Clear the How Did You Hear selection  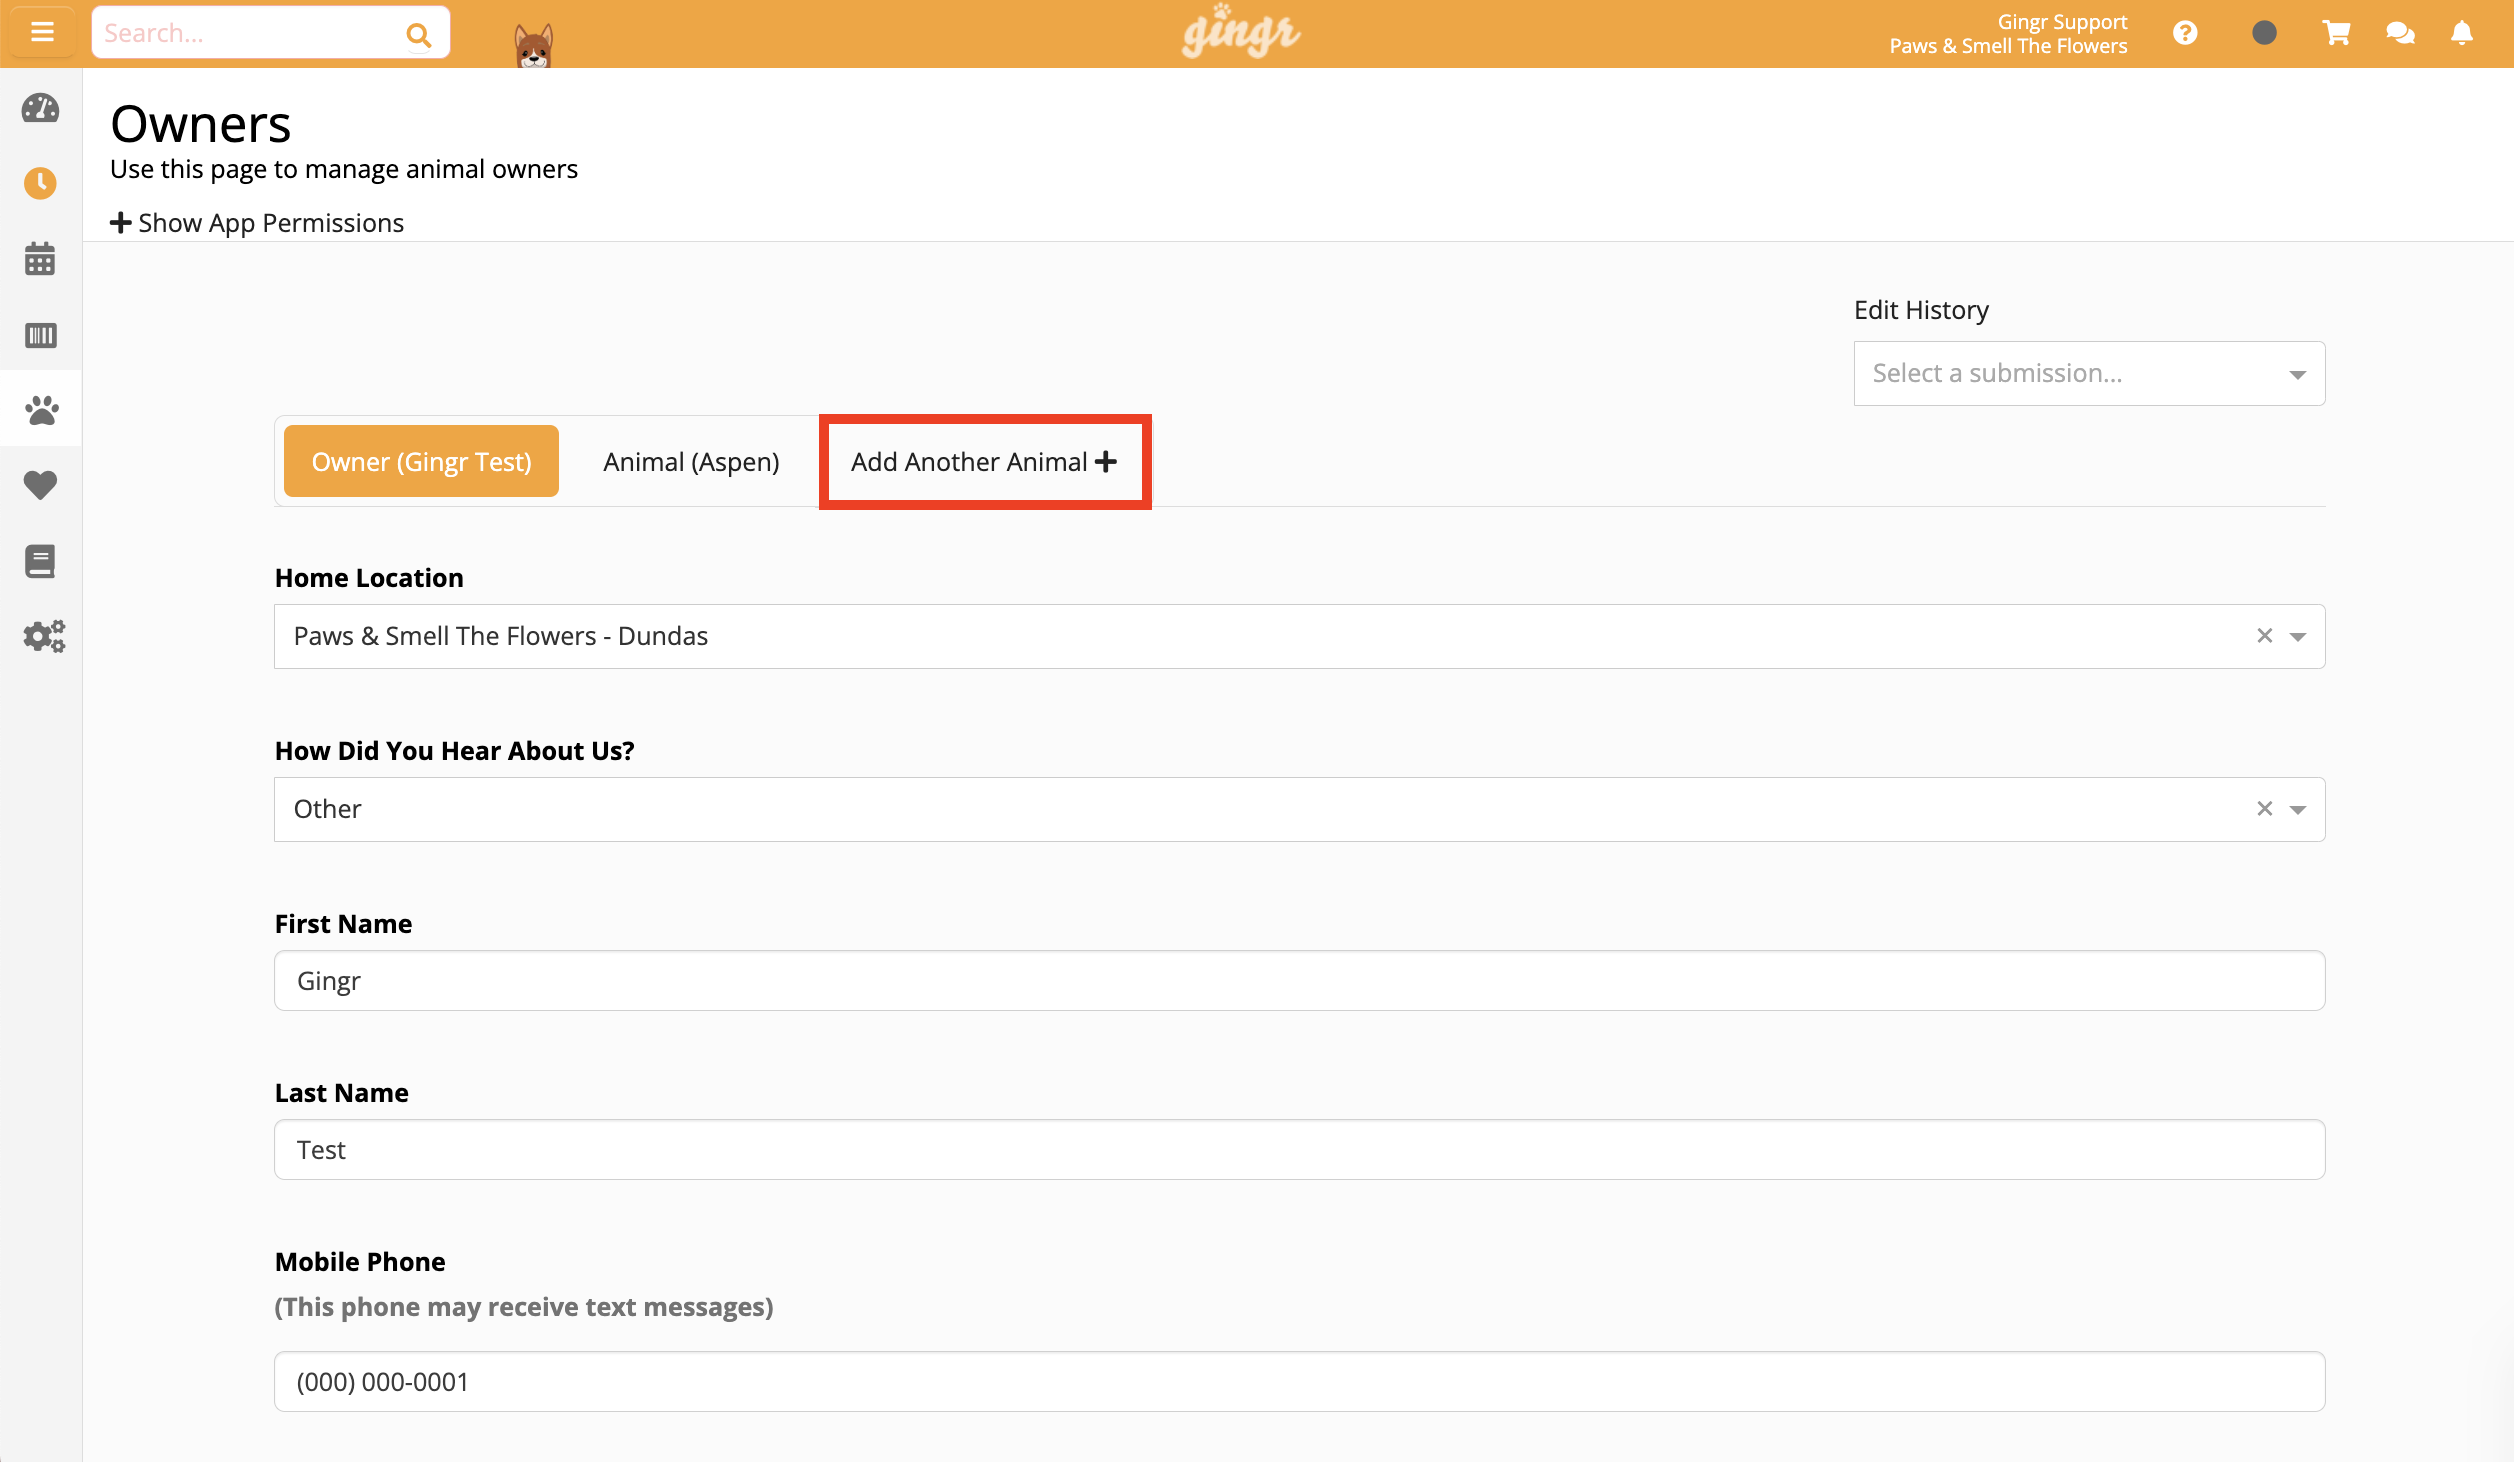pos(2265,809)
